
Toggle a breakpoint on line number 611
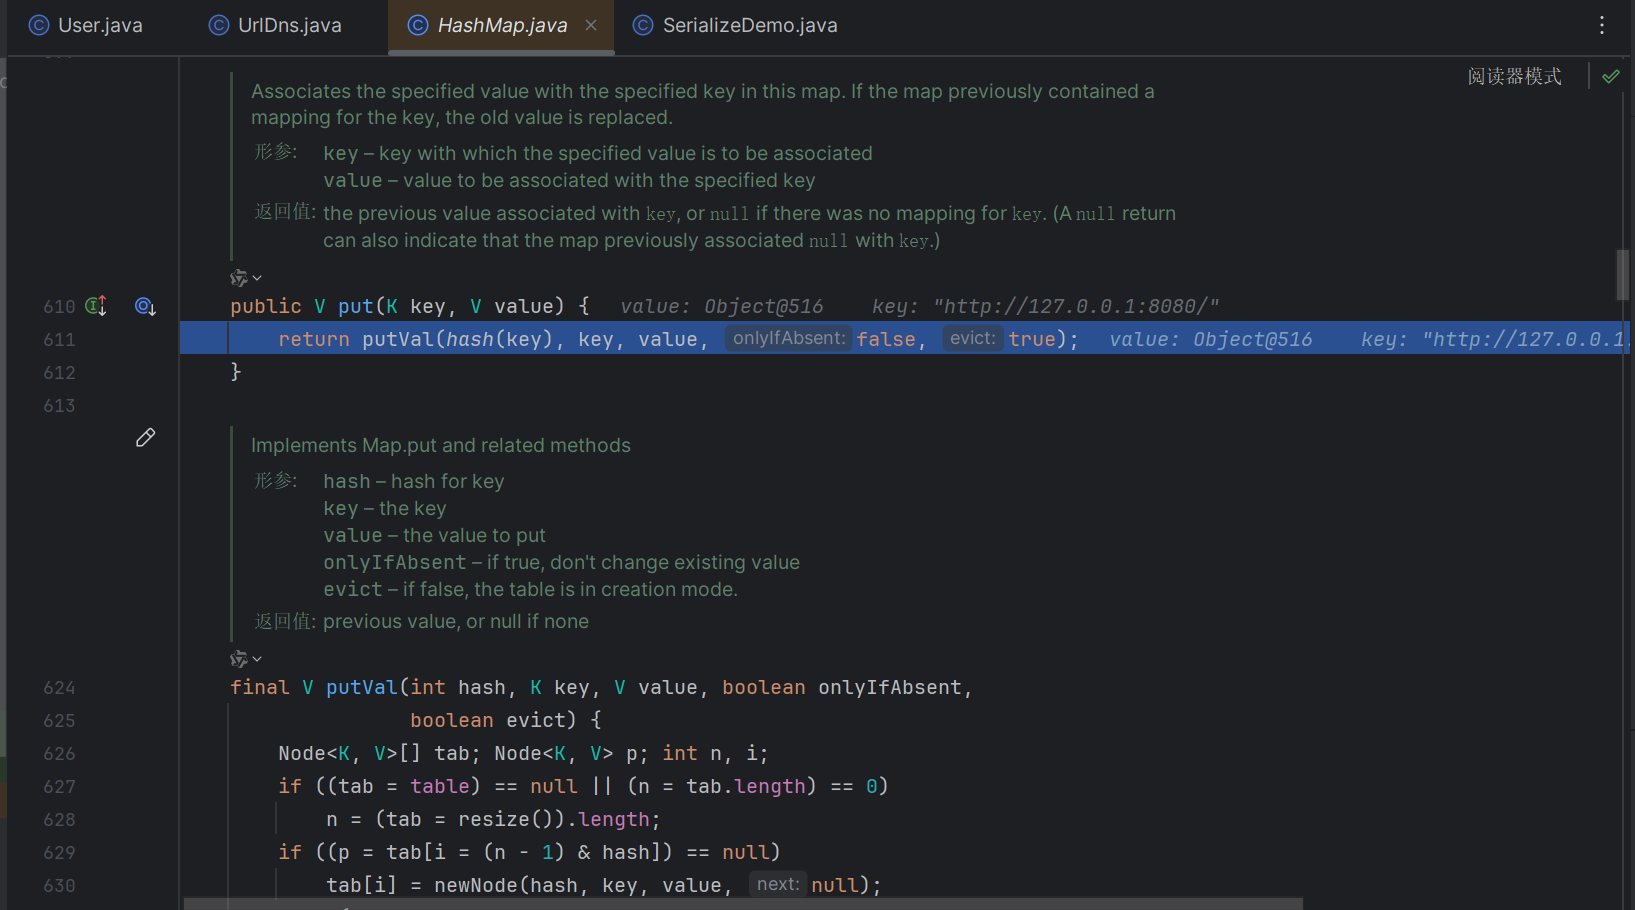point(59,340)
